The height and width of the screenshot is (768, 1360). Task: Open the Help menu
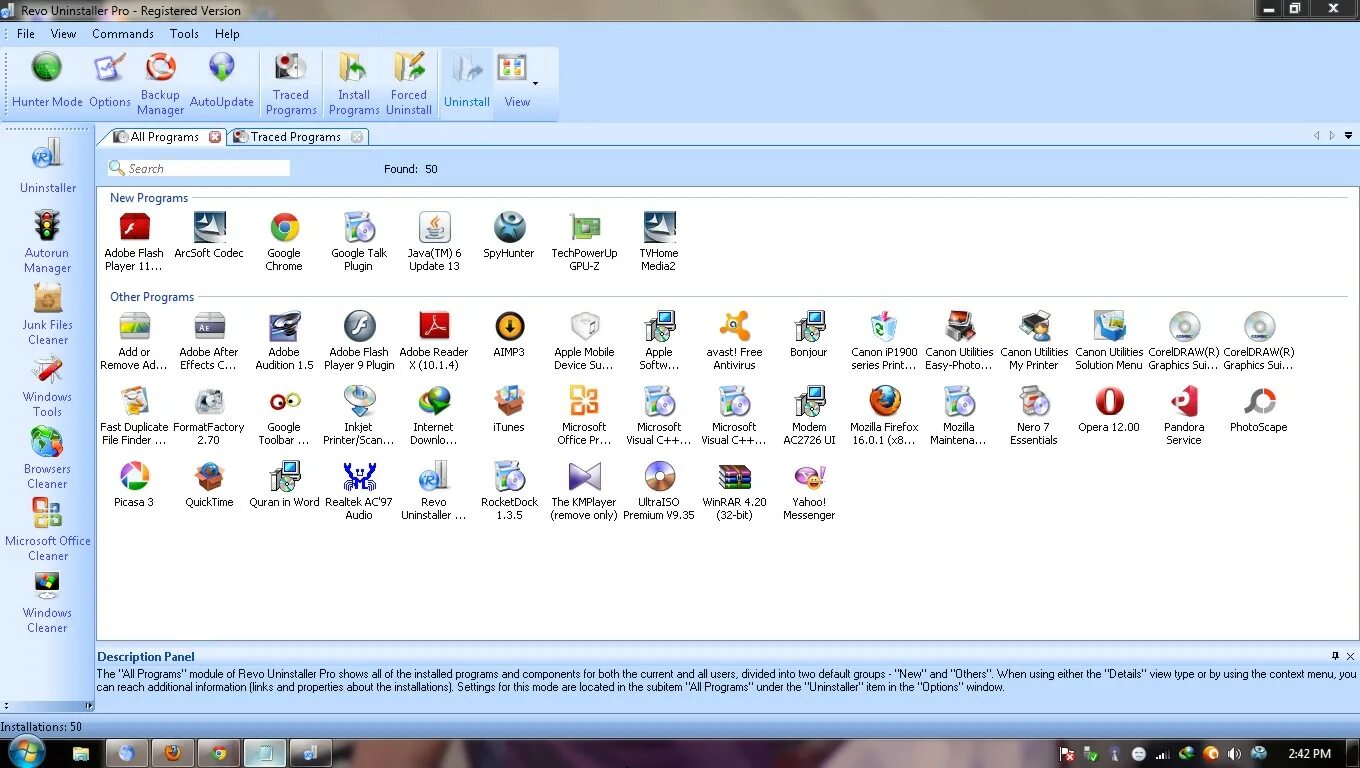click(227, 34)
